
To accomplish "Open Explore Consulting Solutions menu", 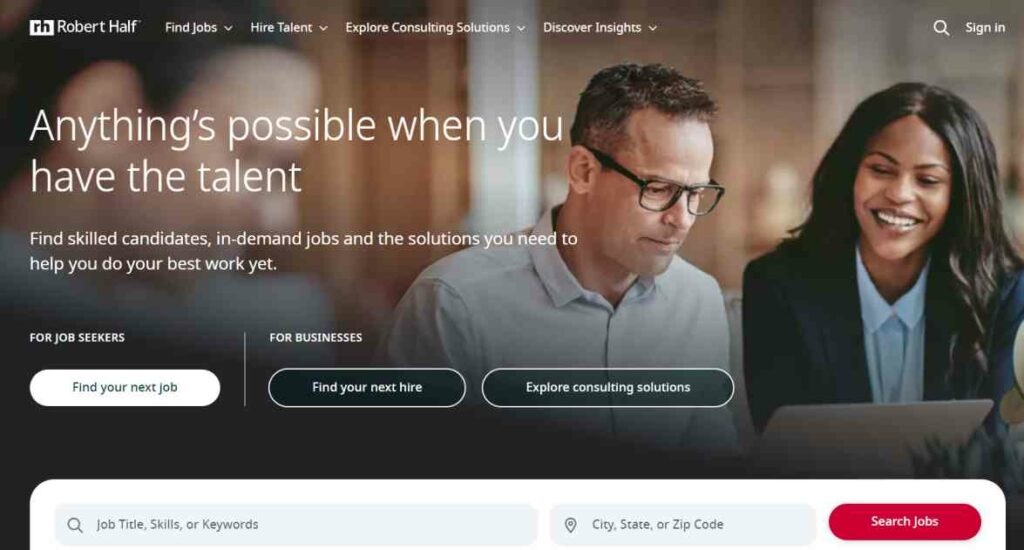I will 427,27.
